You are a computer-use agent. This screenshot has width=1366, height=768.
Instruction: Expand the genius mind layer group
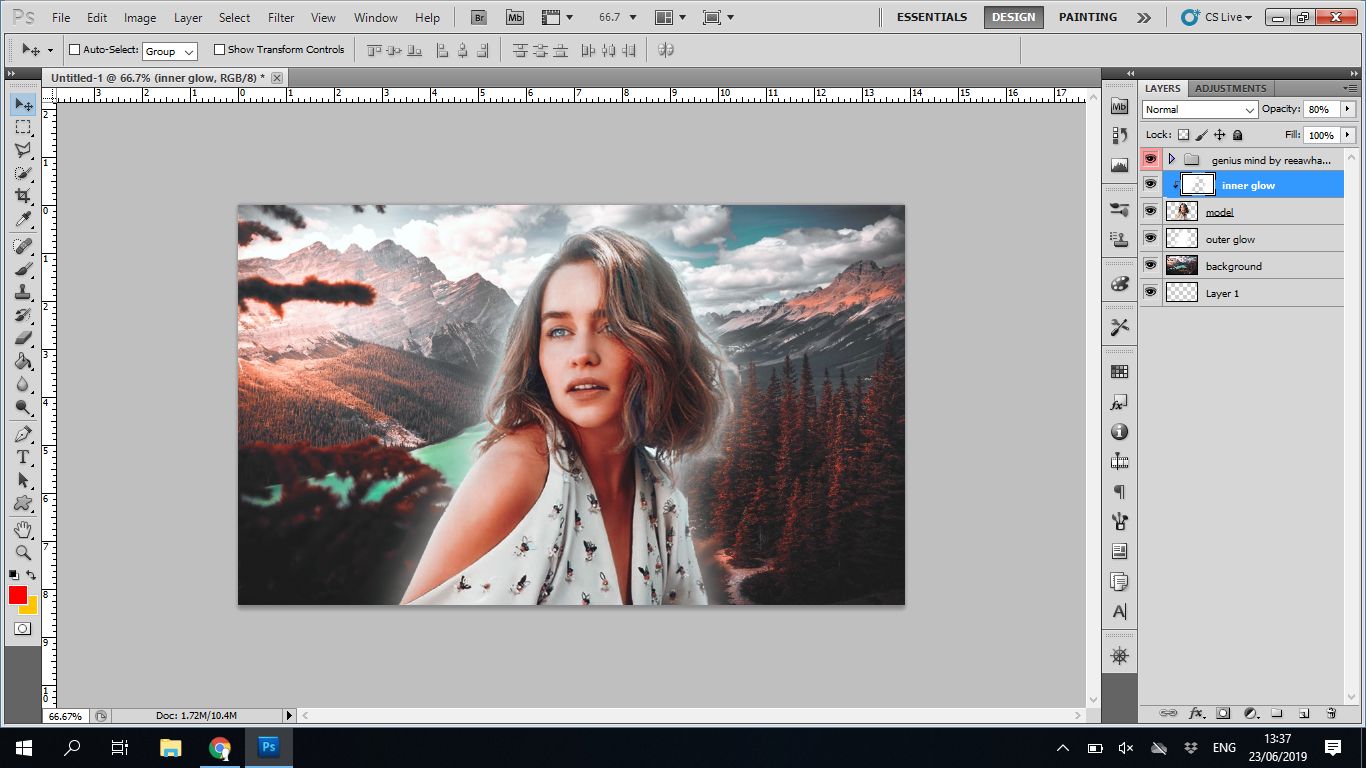point(1171,159)
